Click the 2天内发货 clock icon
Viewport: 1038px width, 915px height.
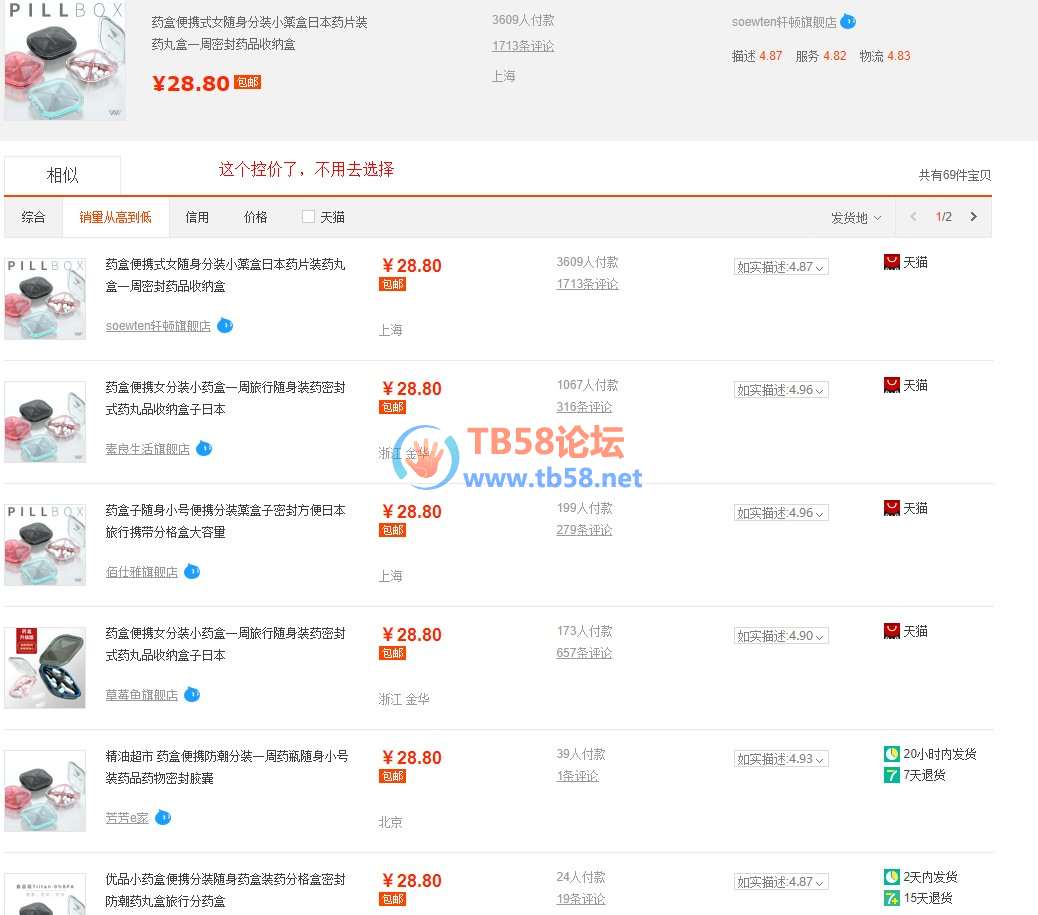892,877
